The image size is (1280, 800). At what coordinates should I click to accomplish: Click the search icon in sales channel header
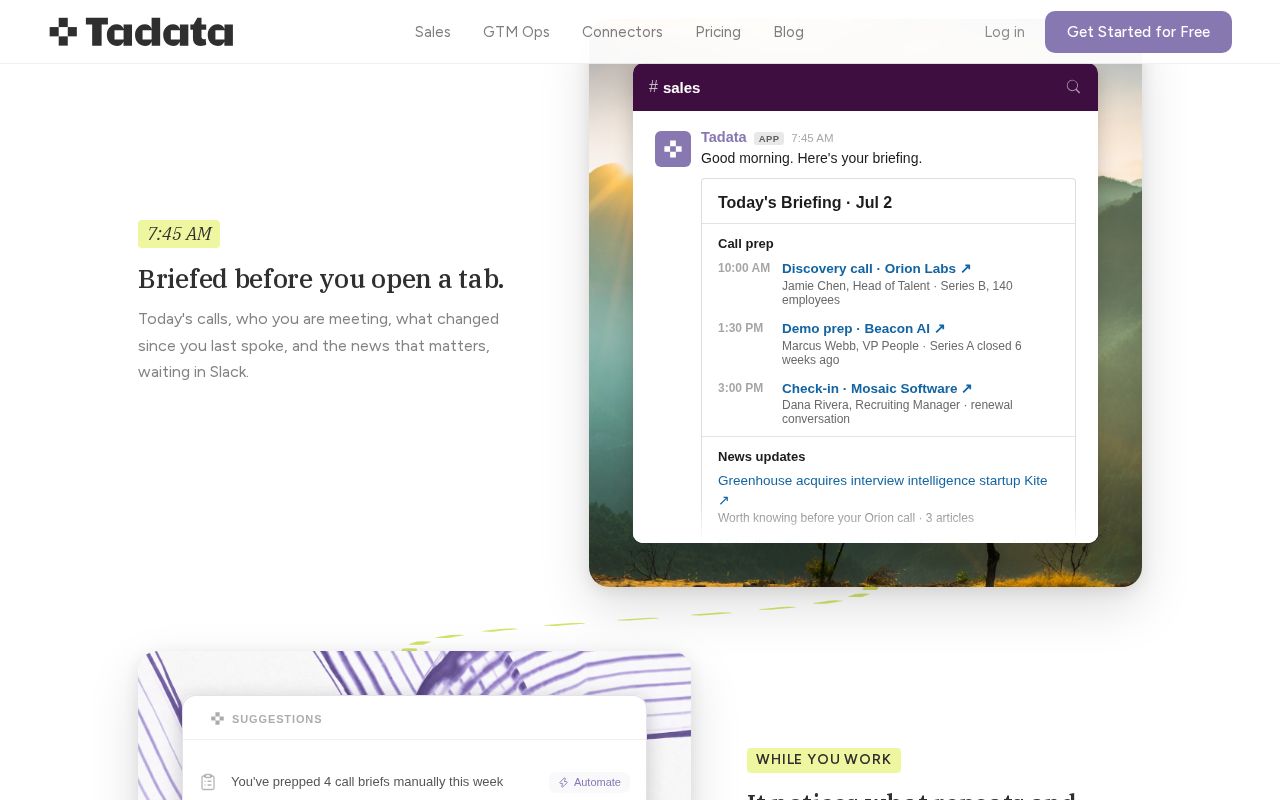coord(1073,87)
